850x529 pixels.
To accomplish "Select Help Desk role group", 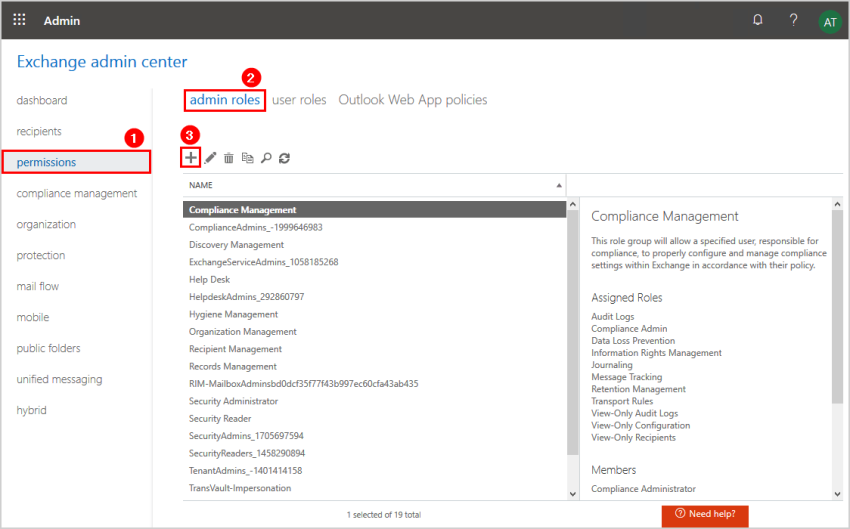I will tap(374, 279).
